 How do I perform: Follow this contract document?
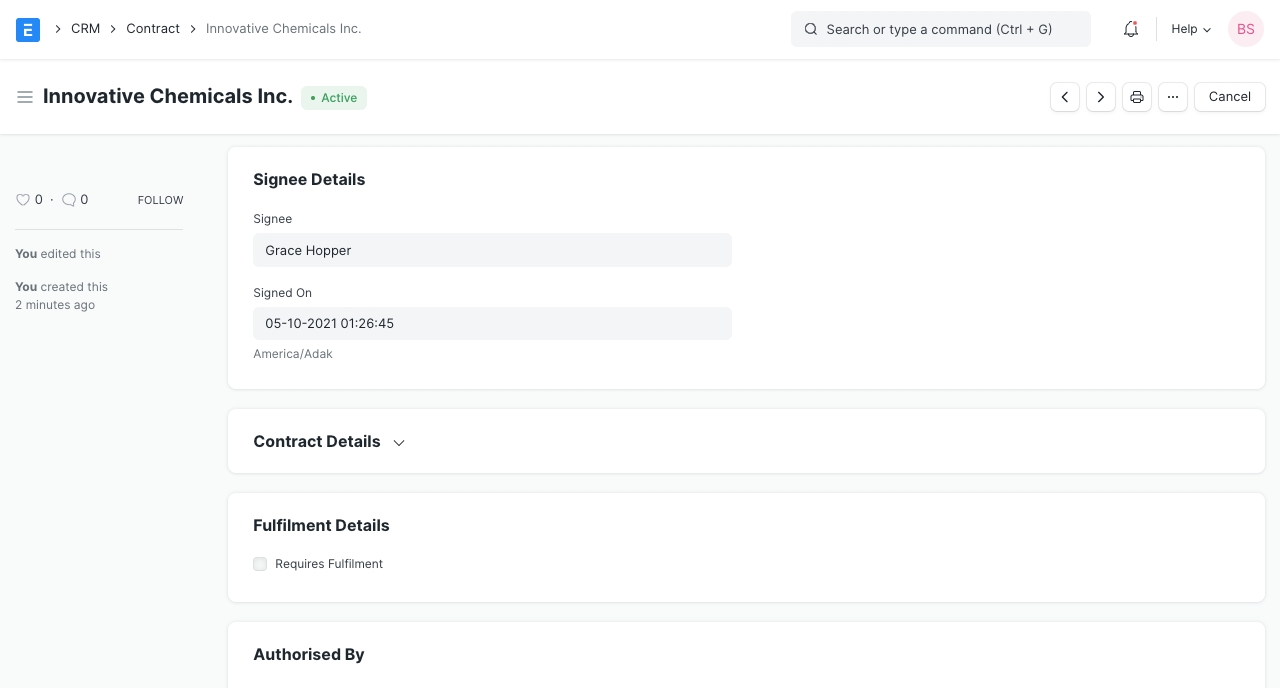(x=160, y=200)
